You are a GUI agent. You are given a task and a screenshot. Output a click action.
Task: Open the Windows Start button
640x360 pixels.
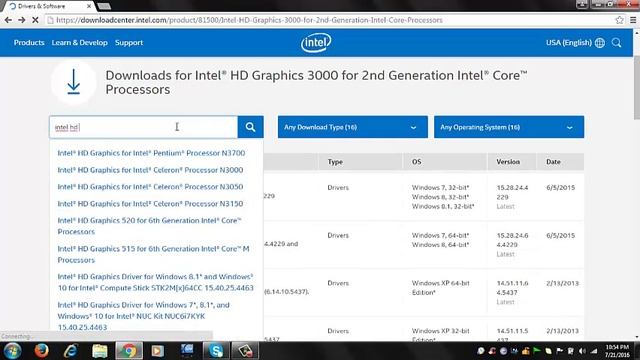[12, 351]
